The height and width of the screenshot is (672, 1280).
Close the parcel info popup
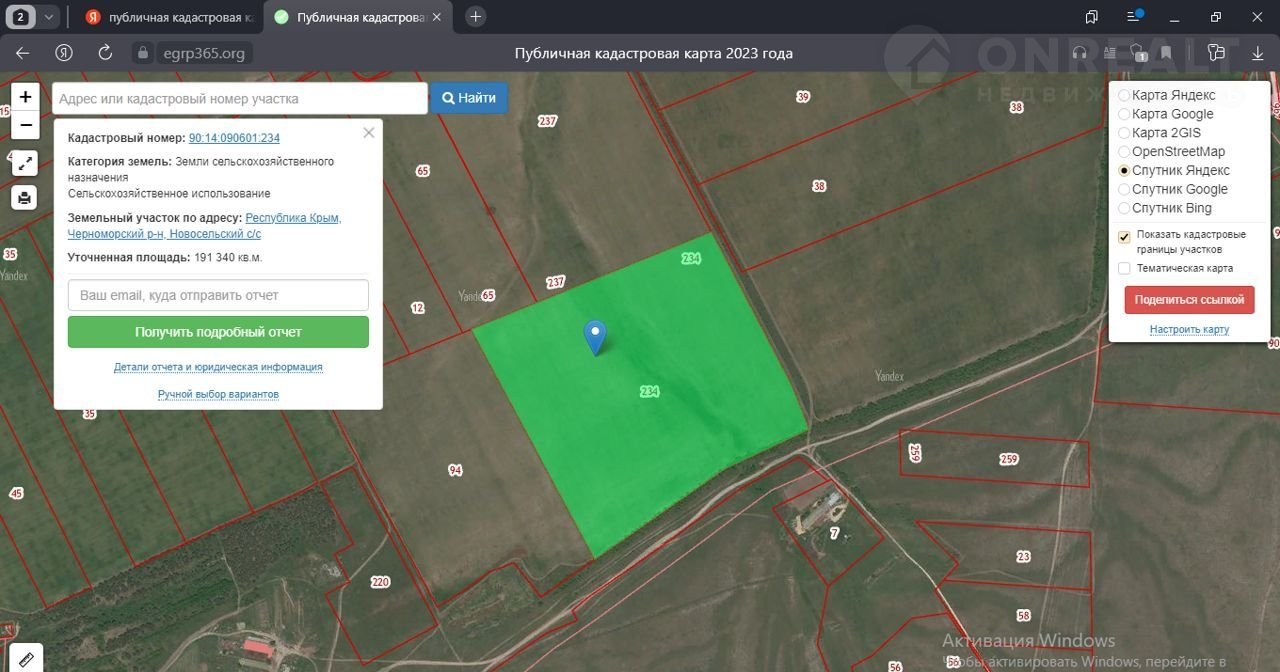coord(369,132)
